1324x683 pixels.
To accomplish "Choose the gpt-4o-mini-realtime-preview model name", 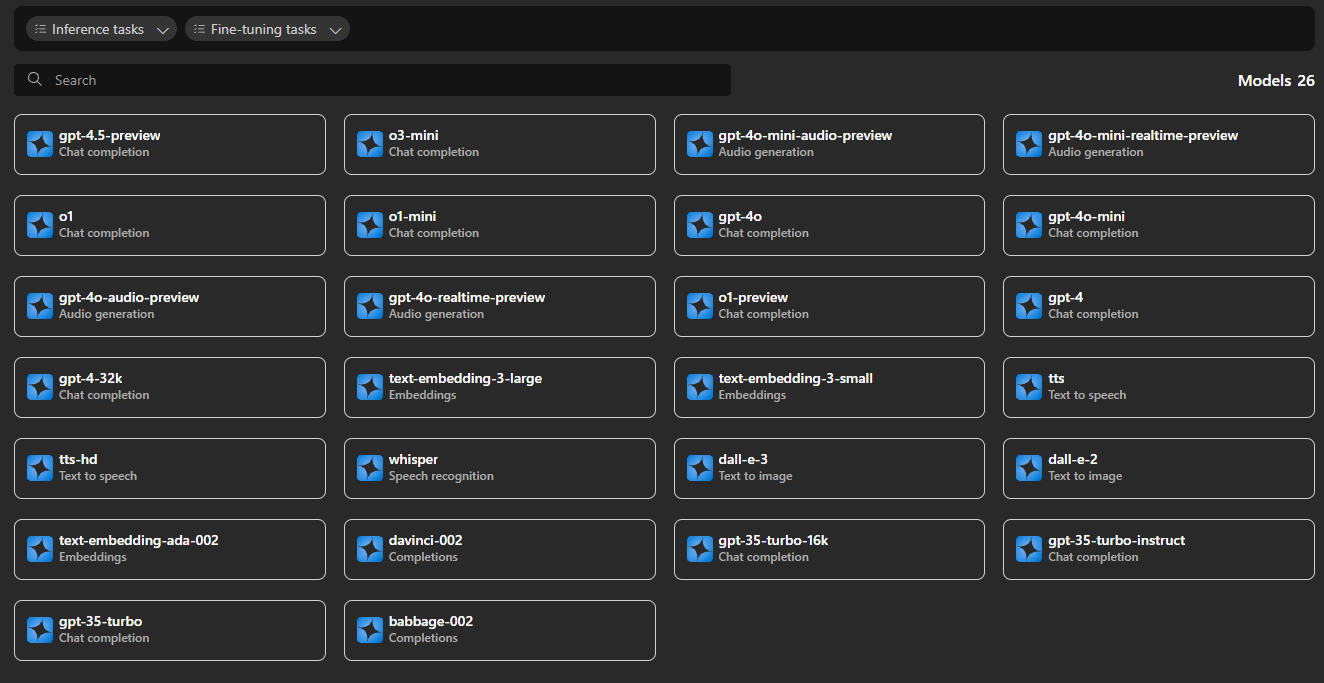I will 1143,136.
